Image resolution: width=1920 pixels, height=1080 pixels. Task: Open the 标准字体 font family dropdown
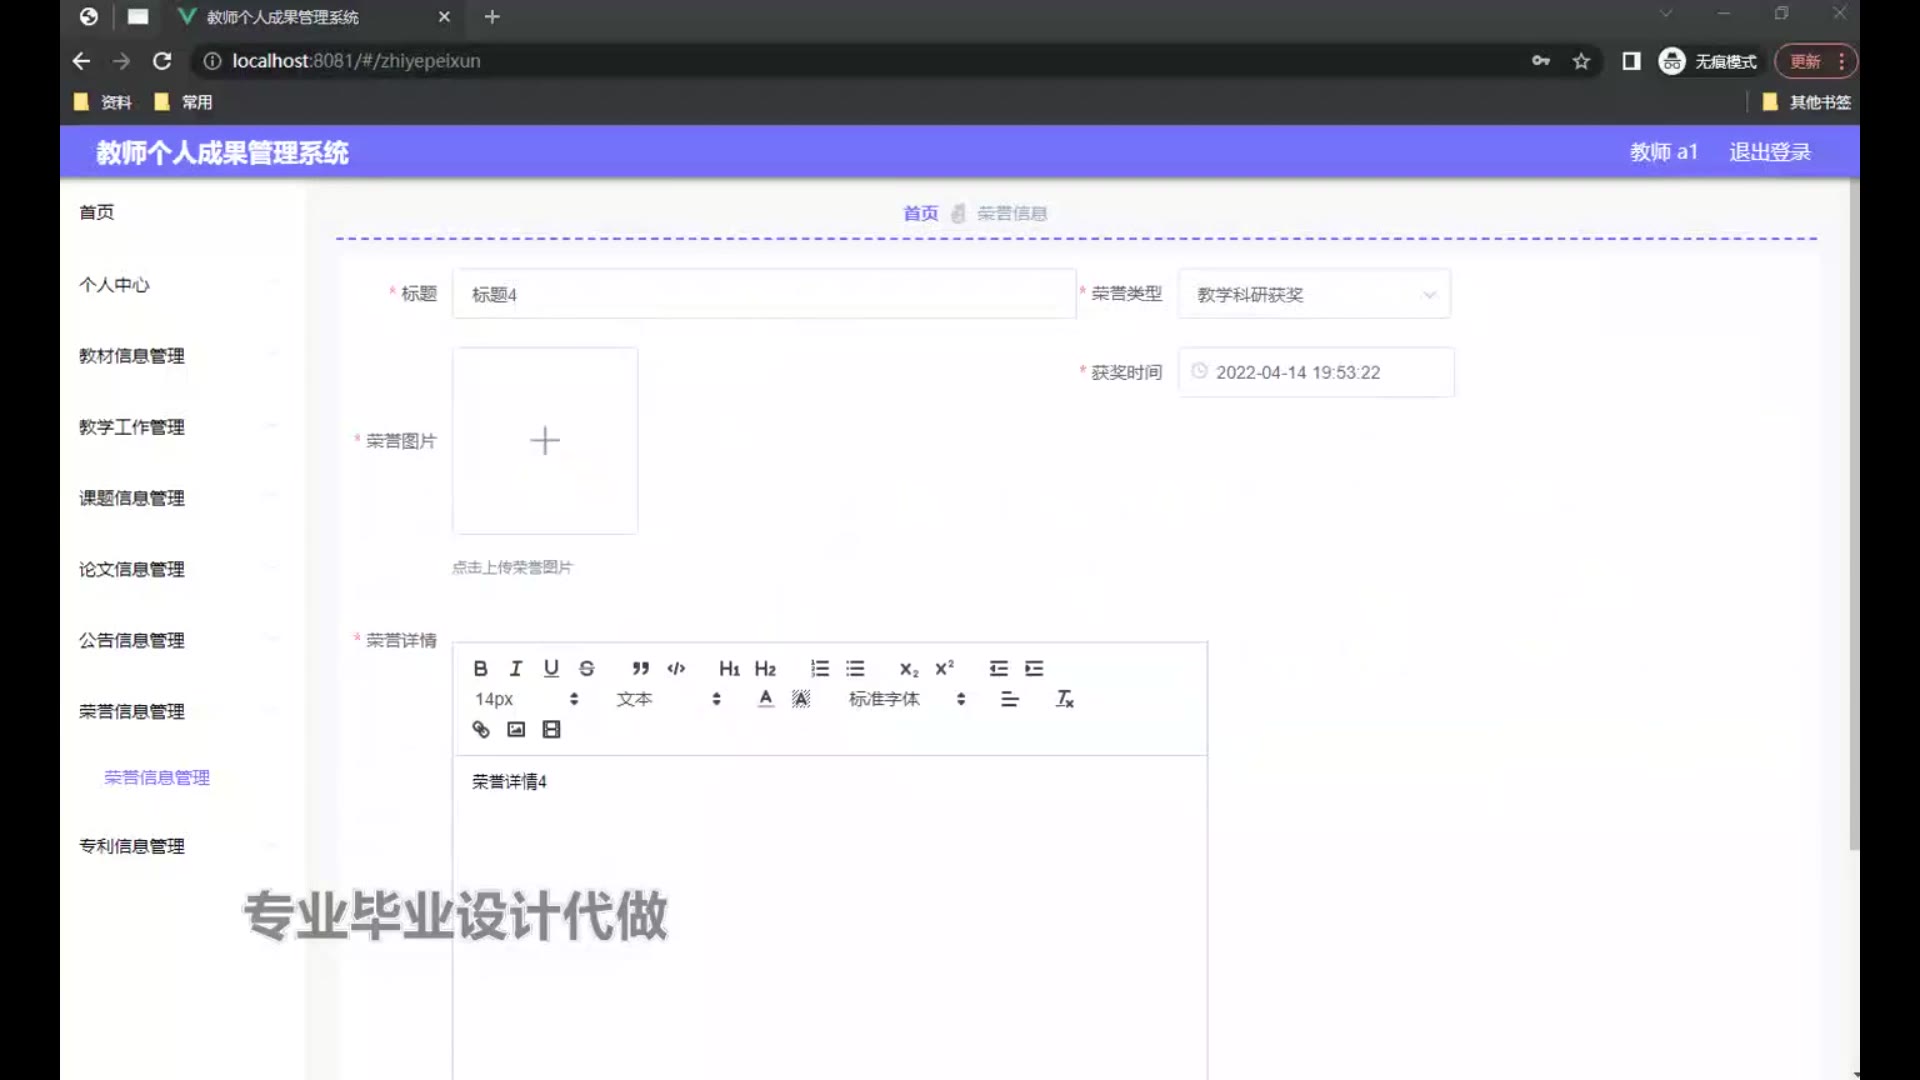pyautogui.click(x=906, y=699)
